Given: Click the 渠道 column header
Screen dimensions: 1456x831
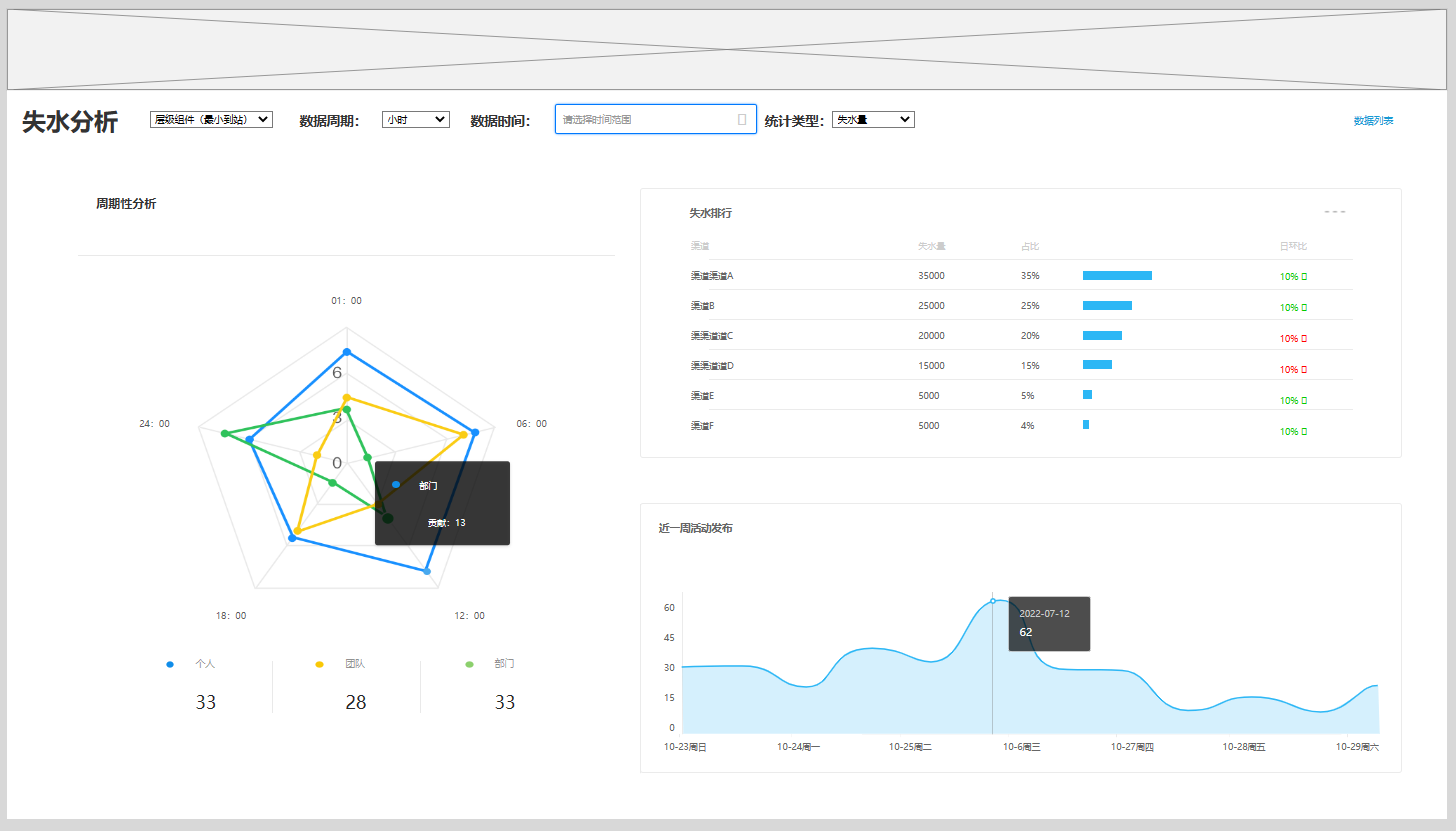Looking at the screenshot, I should (x=699, y=246).
